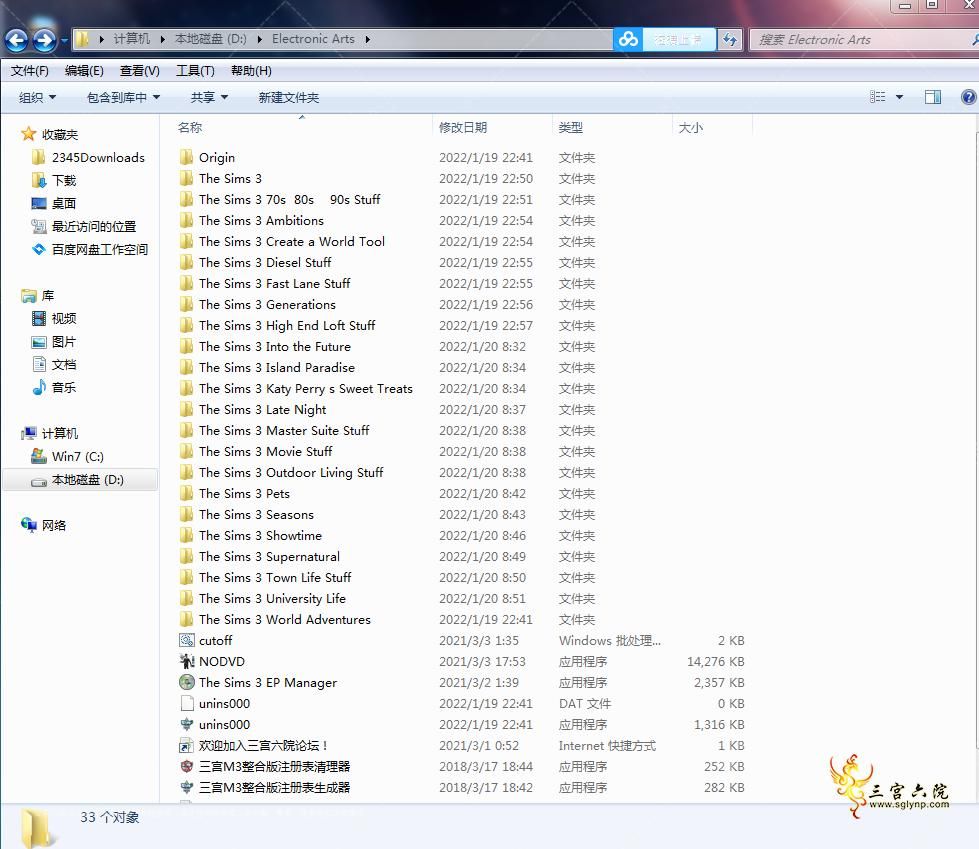Select the cutoff batch file icon
Screen dimensions: 979x849
[187, 640]
